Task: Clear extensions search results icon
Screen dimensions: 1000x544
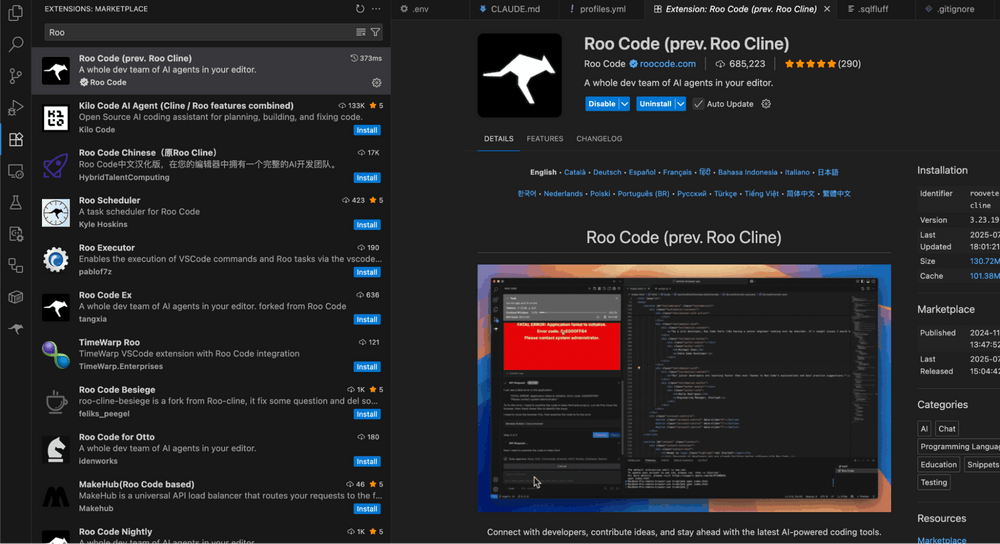Action: click(360, 32)
